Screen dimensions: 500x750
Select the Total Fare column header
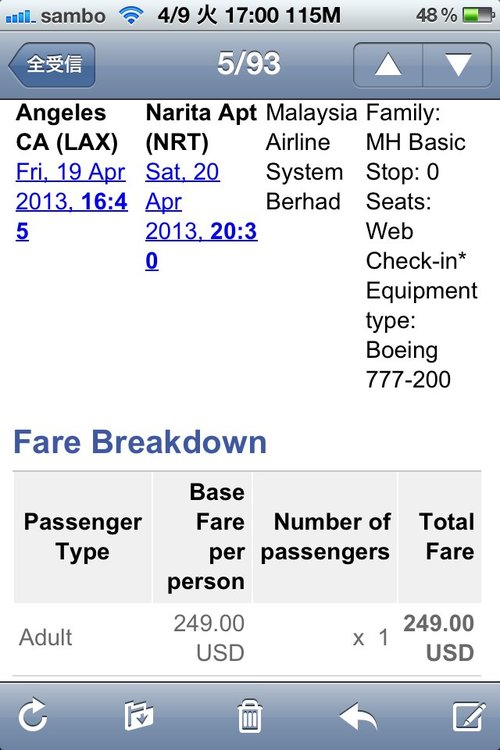(x=440, y=537)
